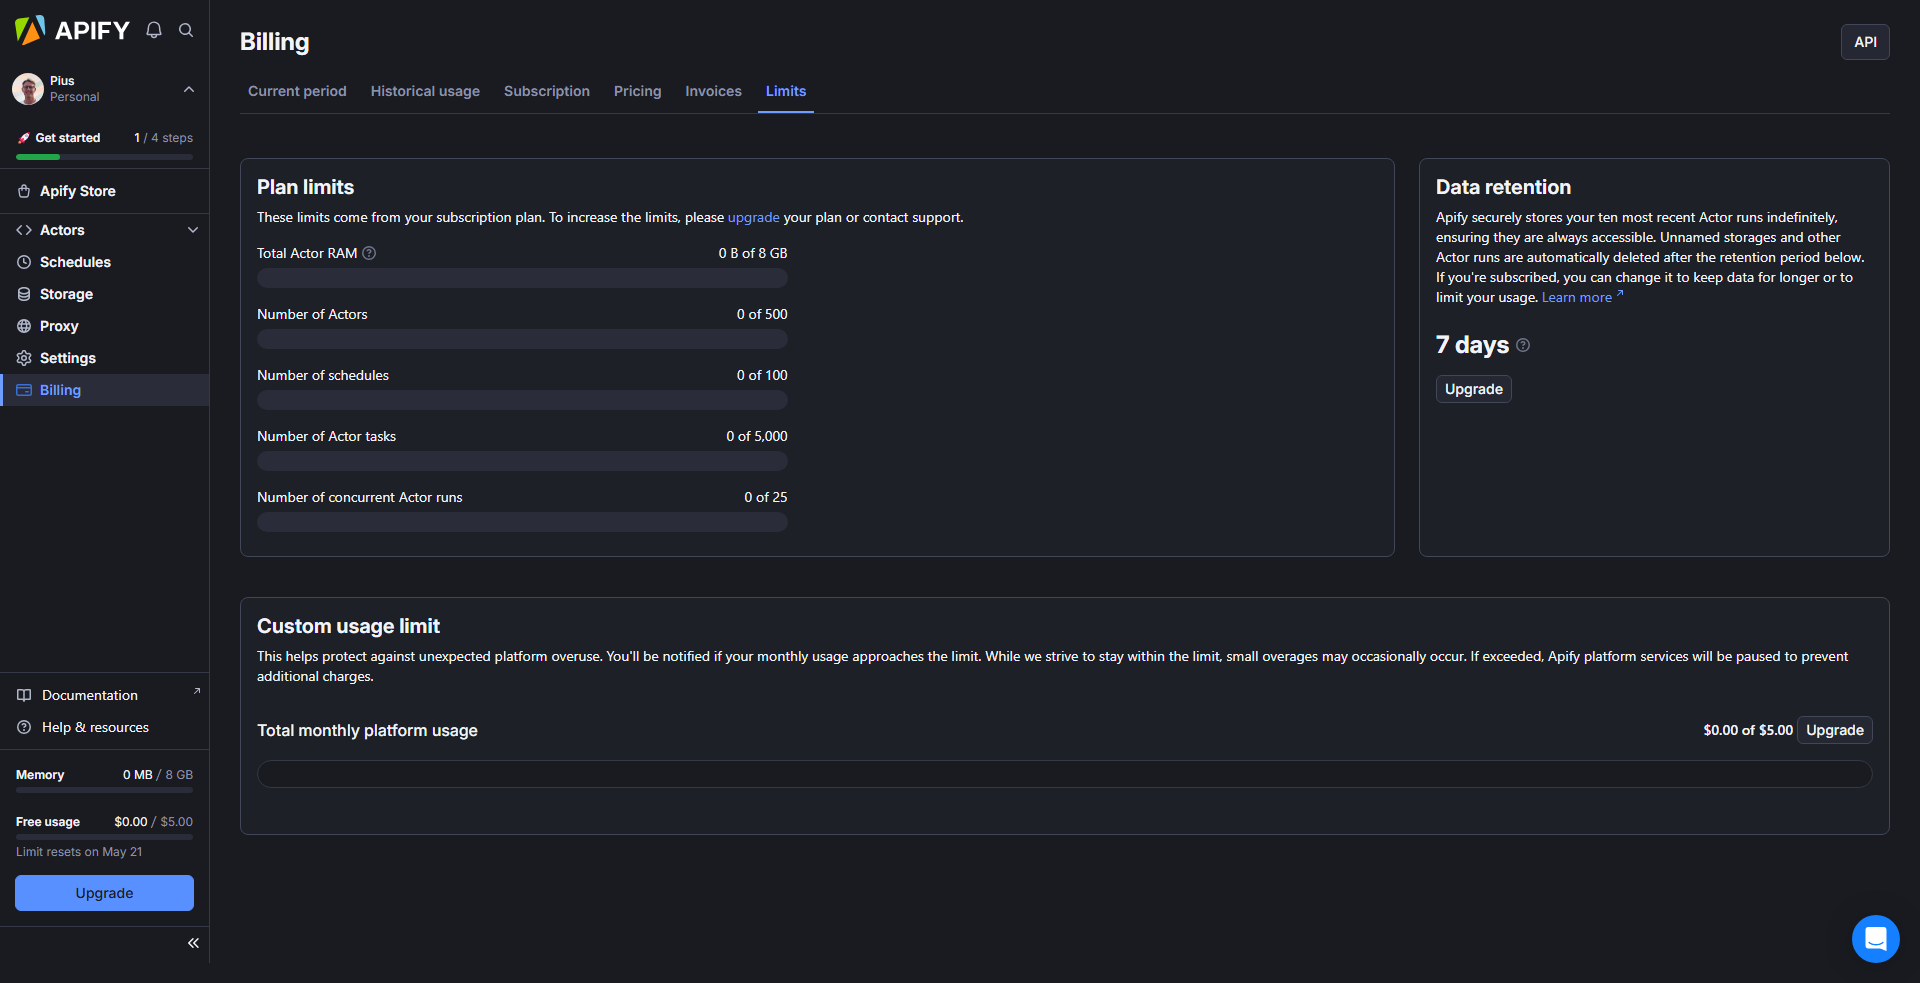1920x983 pixels.
Task: Collapse the sidebar with double-chevron icon
Action: pyautogui.click(x=193, y=943)
